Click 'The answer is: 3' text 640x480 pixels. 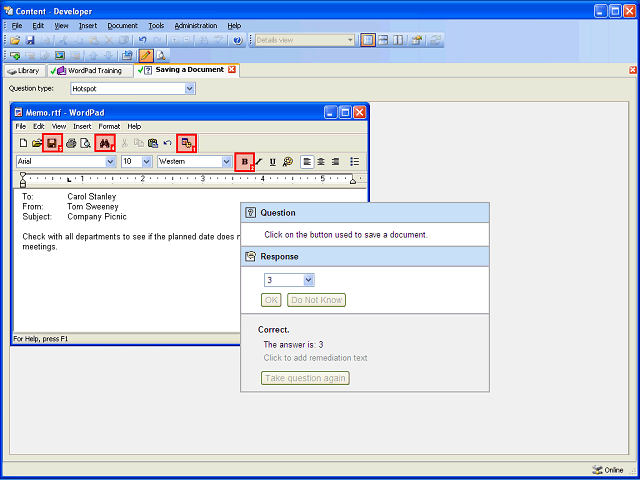point(293,345)
